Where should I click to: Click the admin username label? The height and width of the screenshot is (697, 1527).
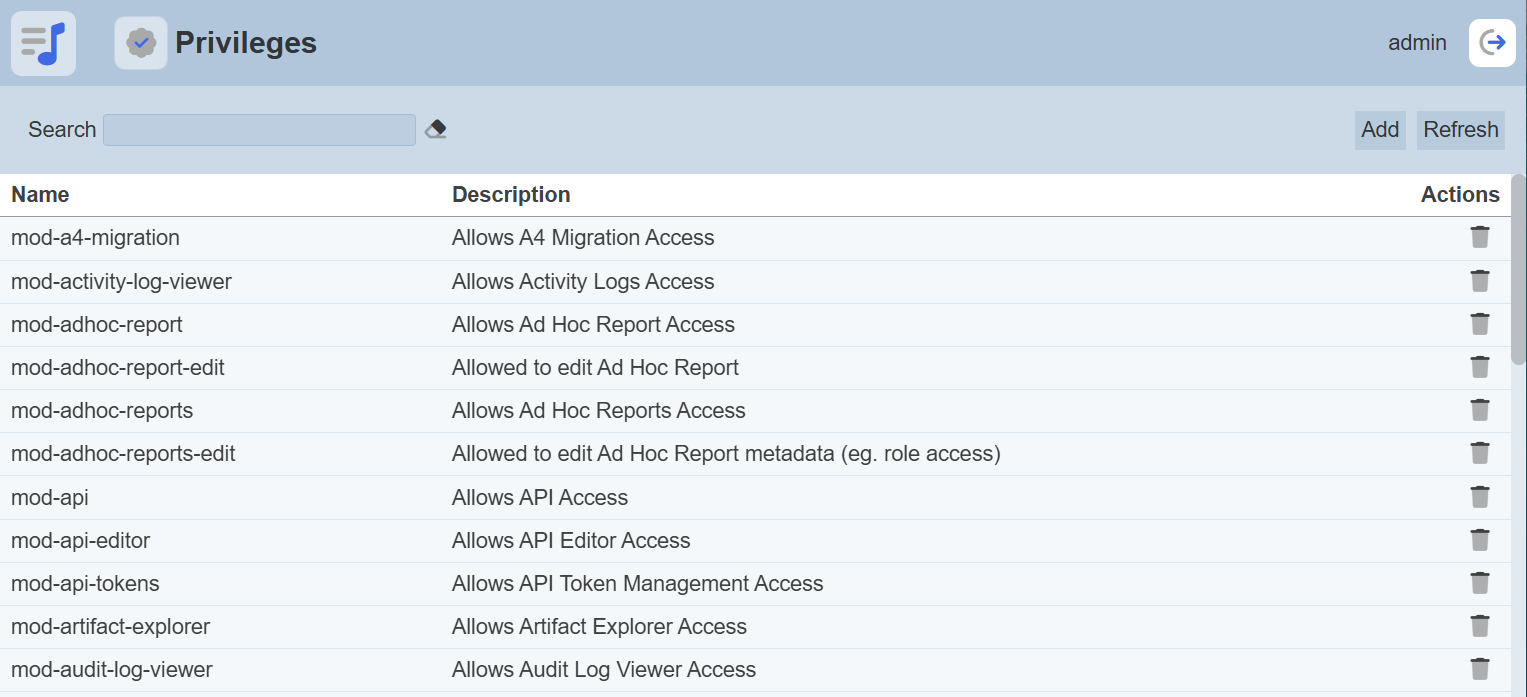pyautogui.click(x=1417, y=43)
